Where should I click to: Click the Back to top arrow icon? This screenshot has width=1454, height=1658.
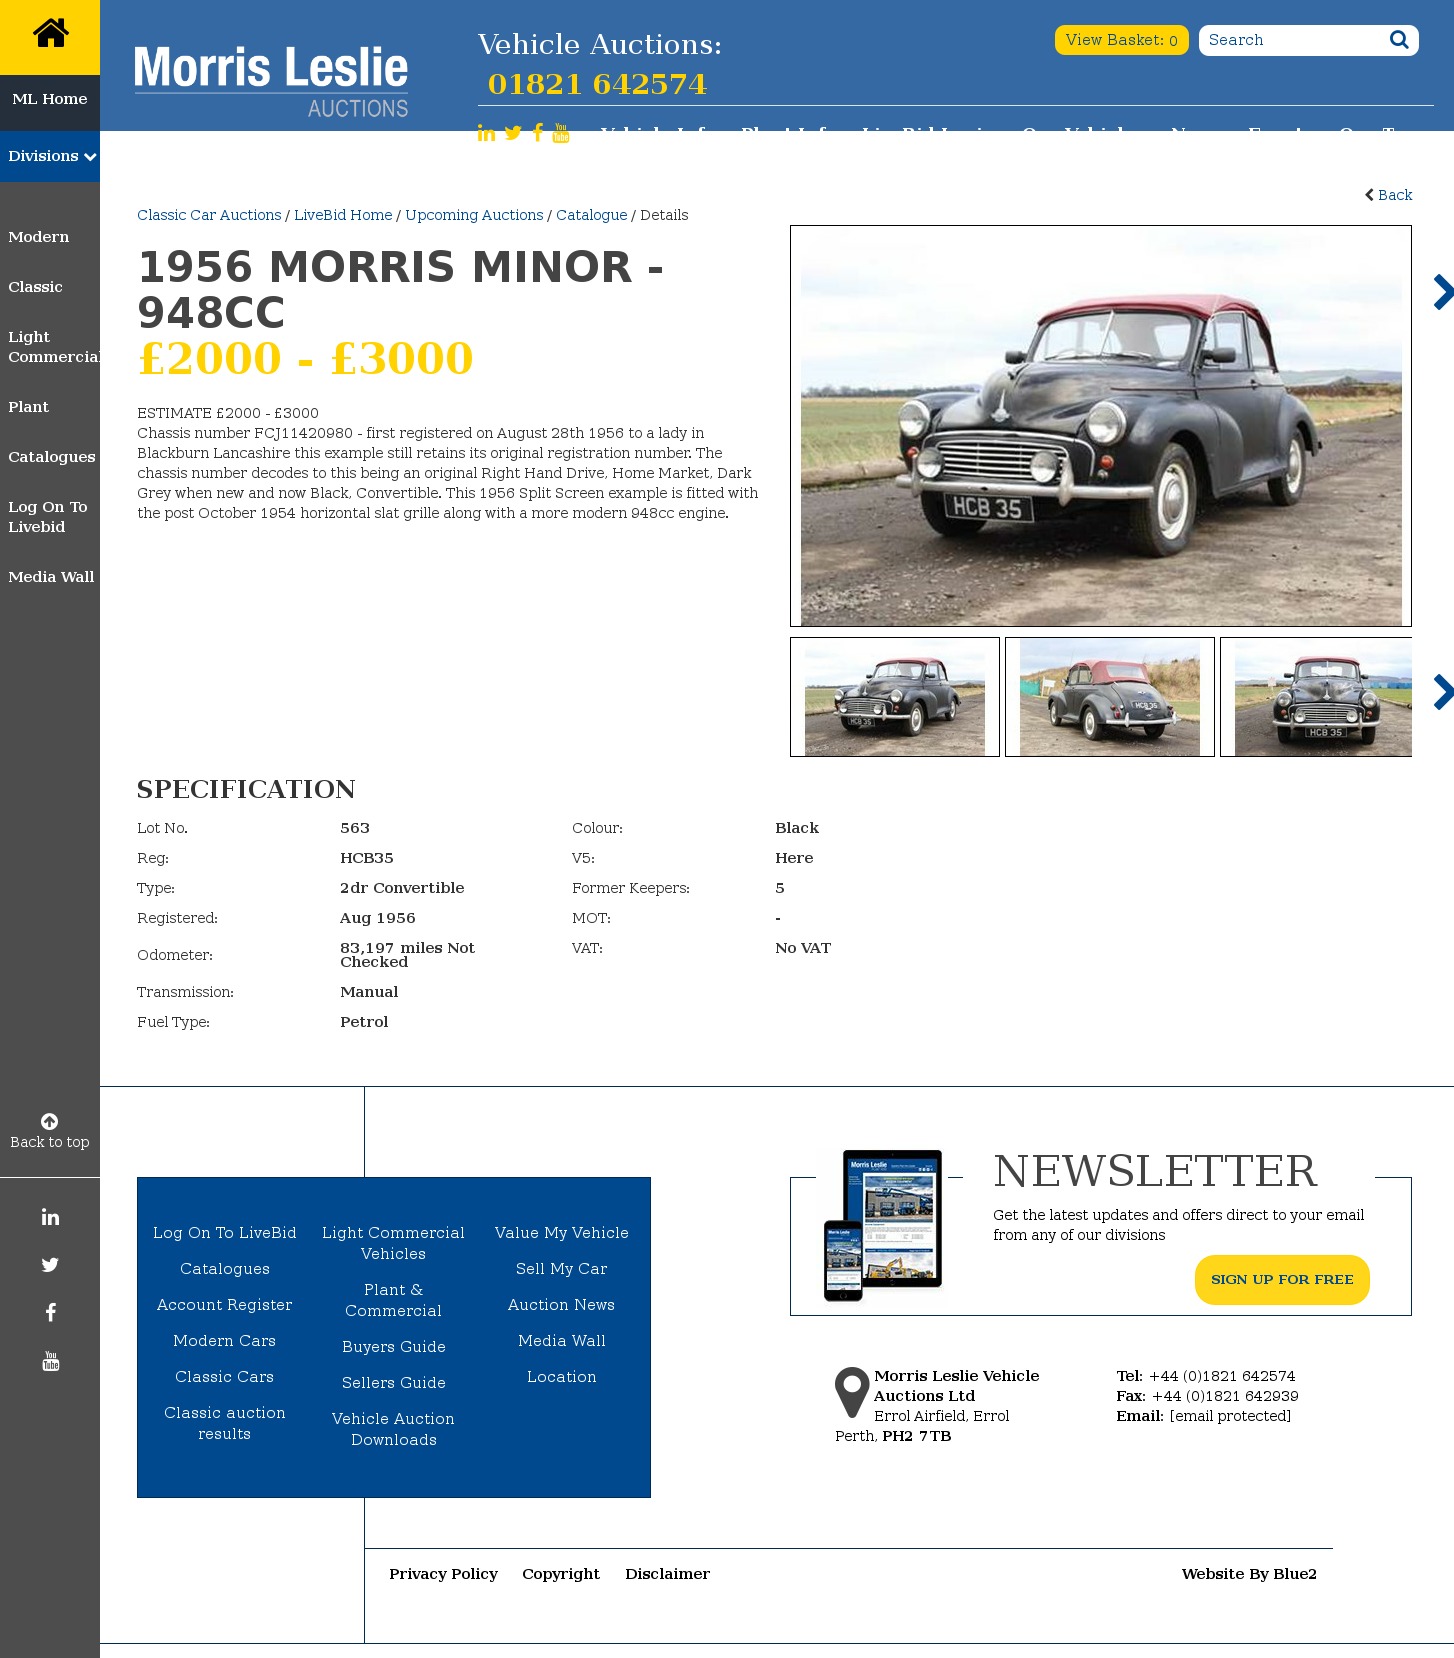(50, 1121)
